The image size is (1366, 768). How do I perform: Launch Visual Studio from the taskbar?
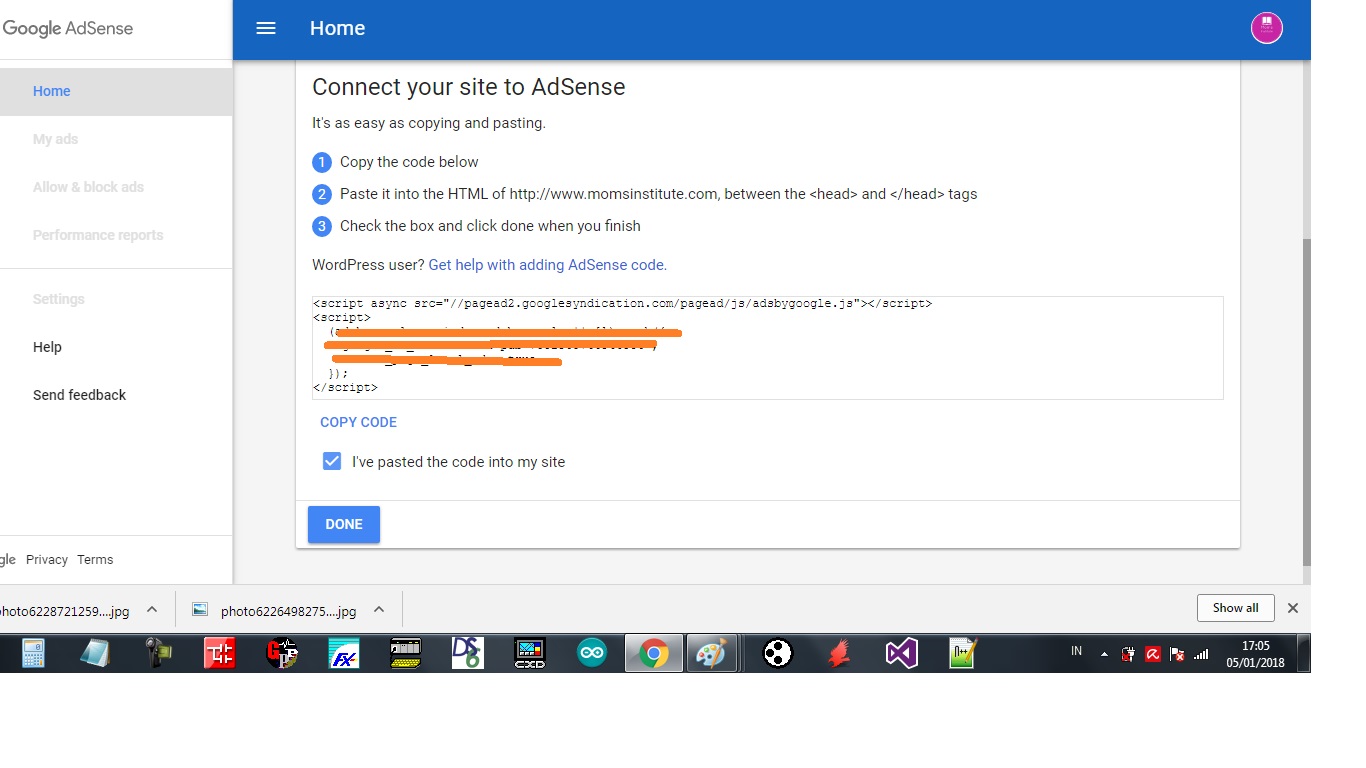coord(901,653)
